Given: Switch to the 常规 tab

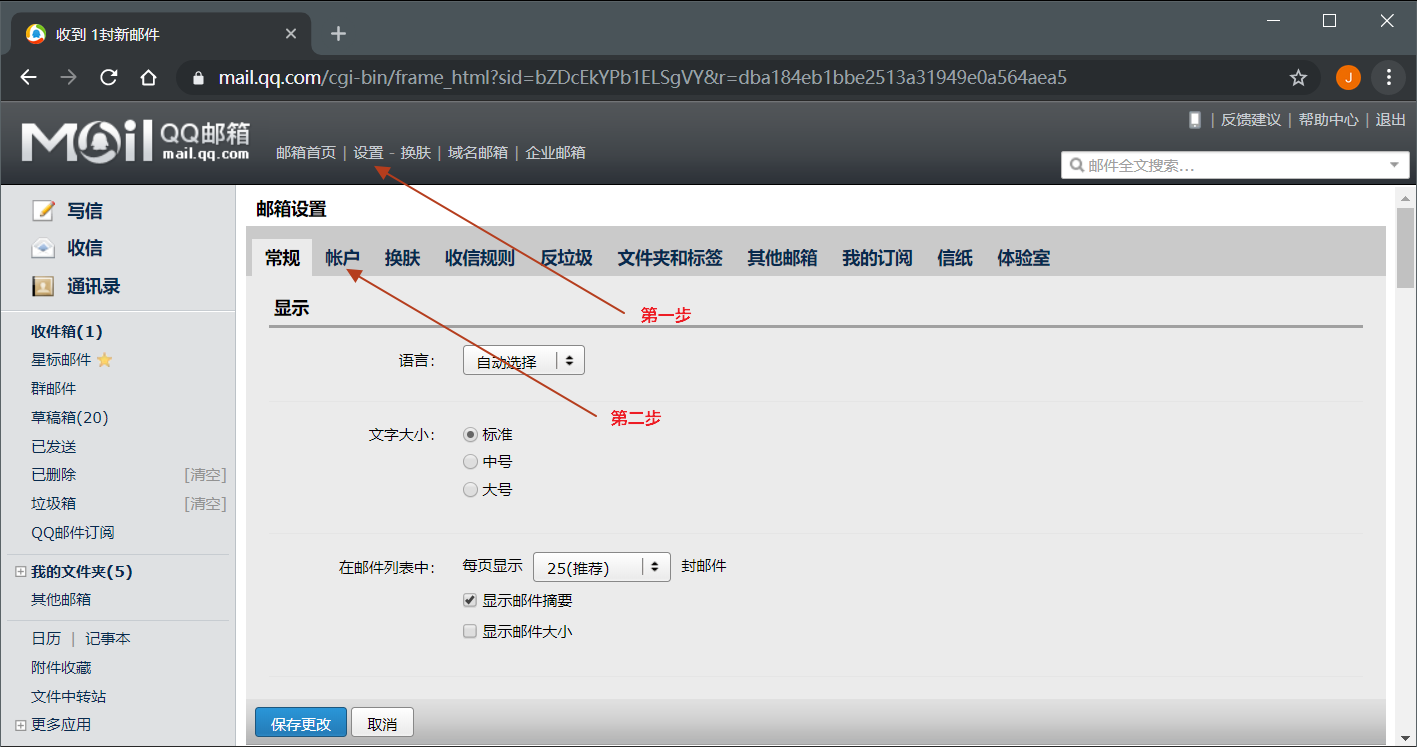Looking at the screenshot, I should (282, 258).
